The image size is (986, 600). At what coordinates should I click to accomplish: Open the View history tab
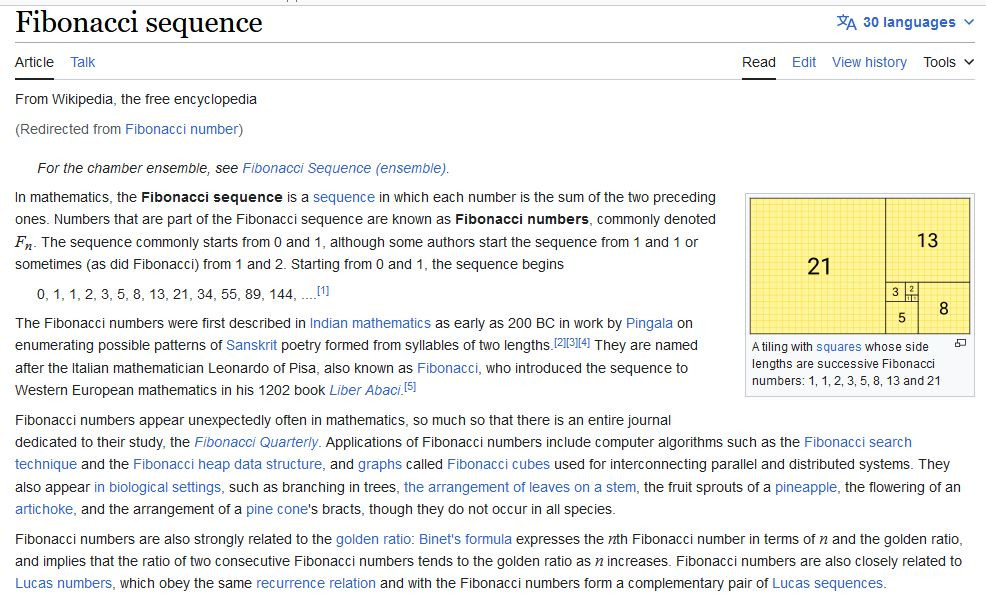point(869,62)
